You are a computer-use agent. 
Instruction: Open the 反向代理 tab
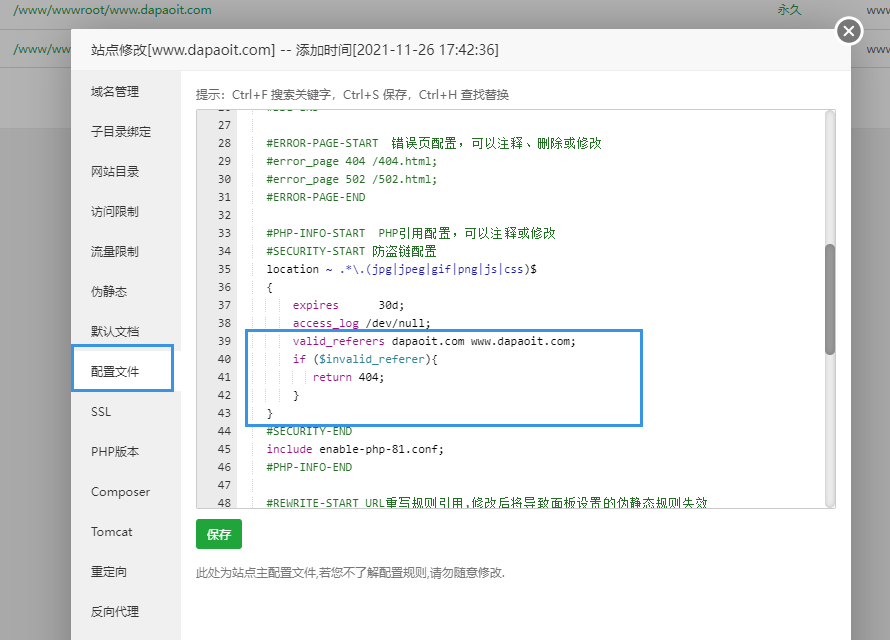click(115, 612)
